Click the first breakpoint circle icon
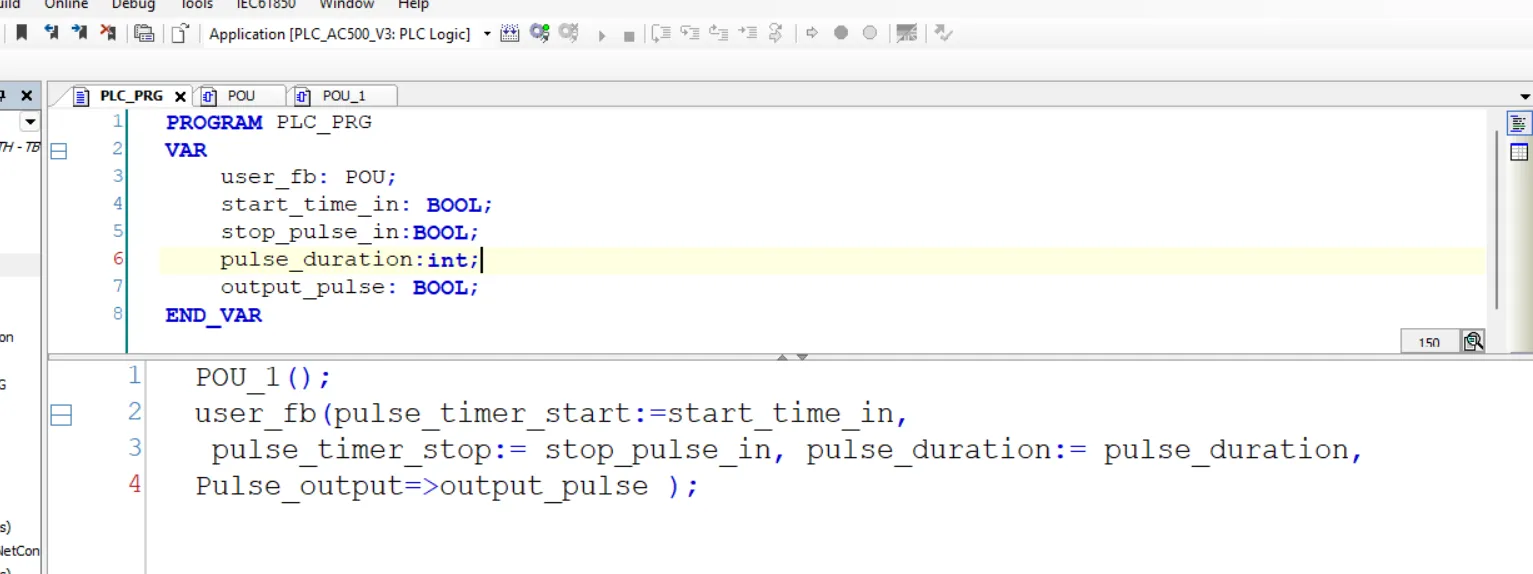The width and height of the screenshot is (1533, 574). click(x=841, y=33)
